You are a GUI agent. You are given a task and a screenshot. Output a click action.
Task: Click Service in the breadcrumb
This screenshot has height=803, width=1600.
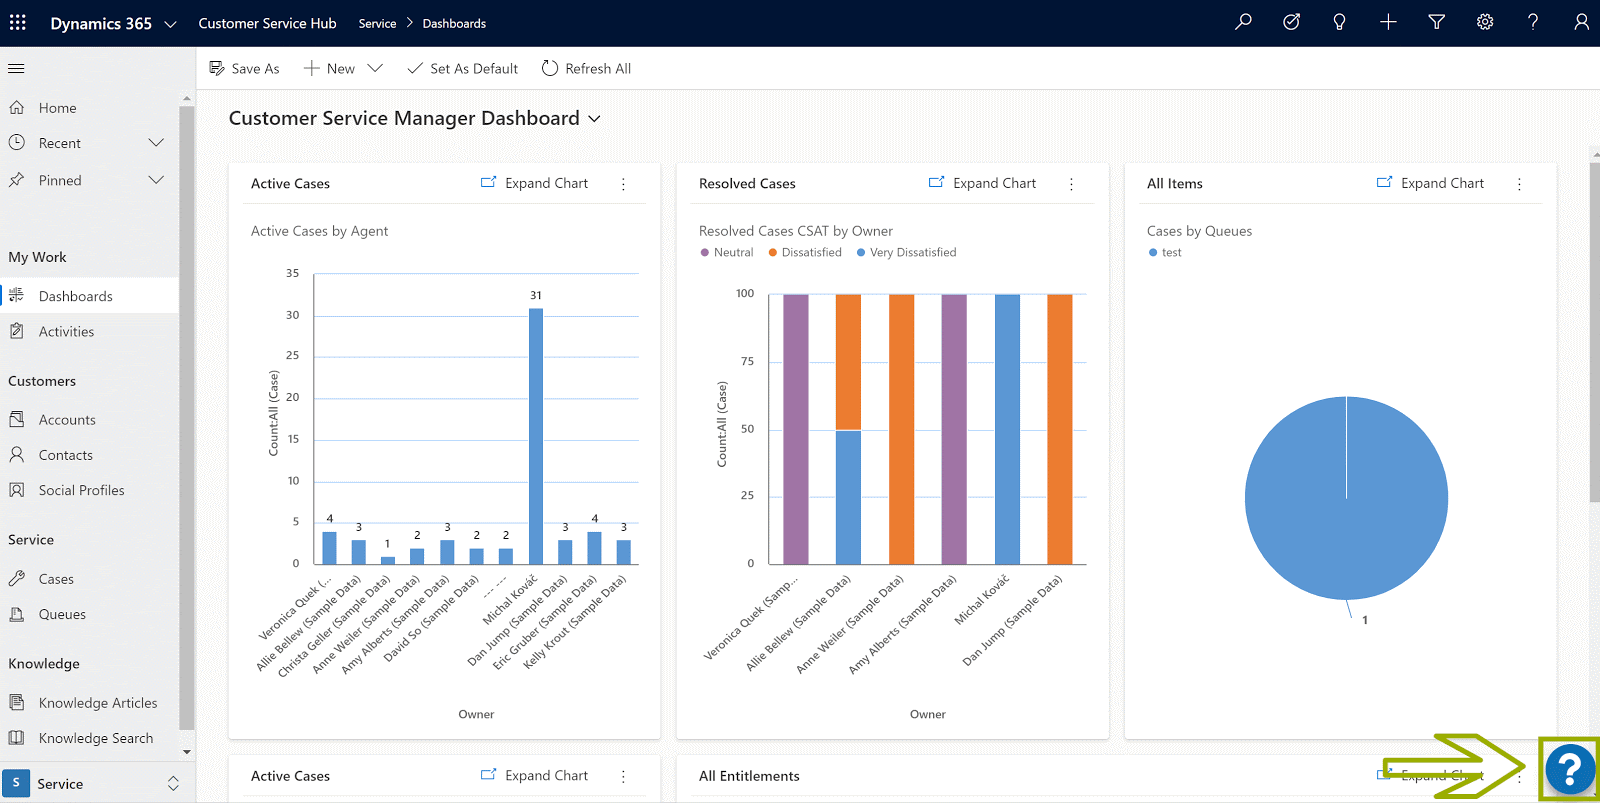pos(377,24)
